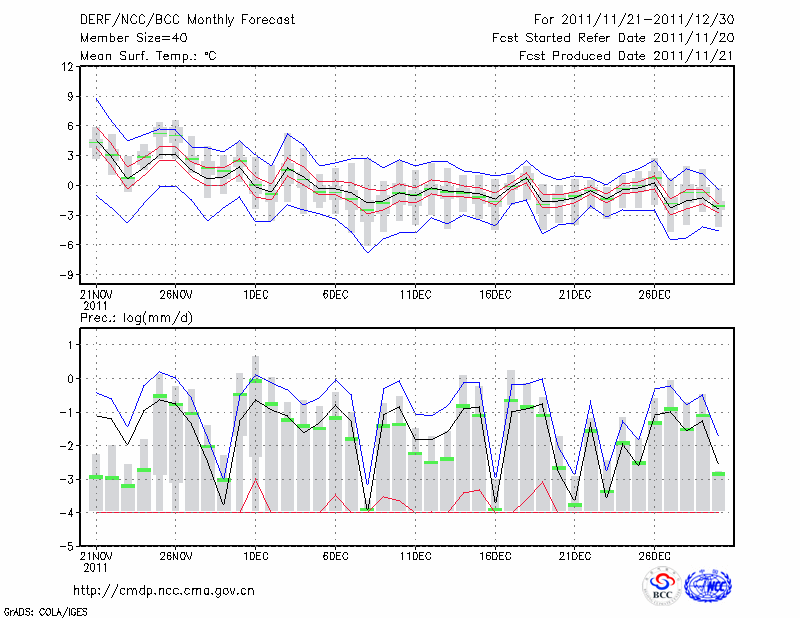Screen dimensions: 800x618
Task: Click the Prec.: log(mm/d) chart label
Action: pos(135,317)
